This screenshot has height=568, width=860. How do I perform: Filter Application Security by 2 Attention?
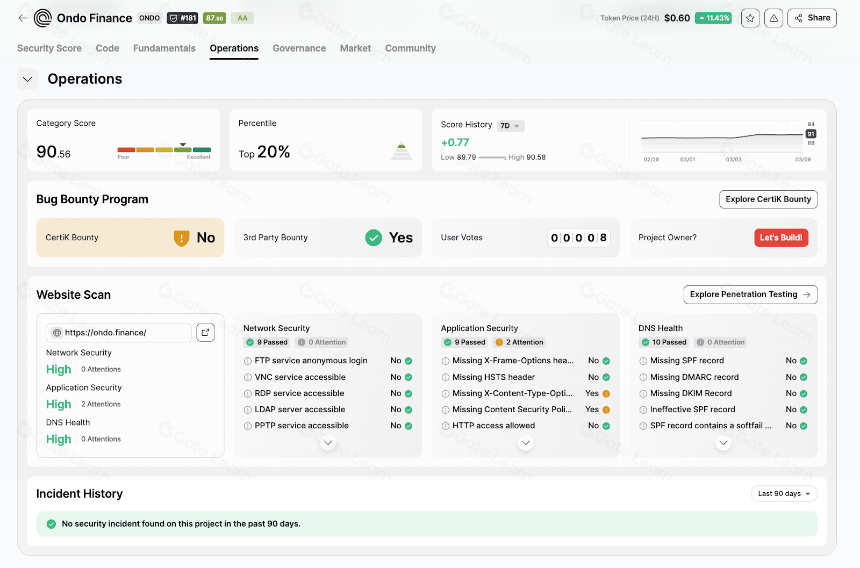[519, 342]
